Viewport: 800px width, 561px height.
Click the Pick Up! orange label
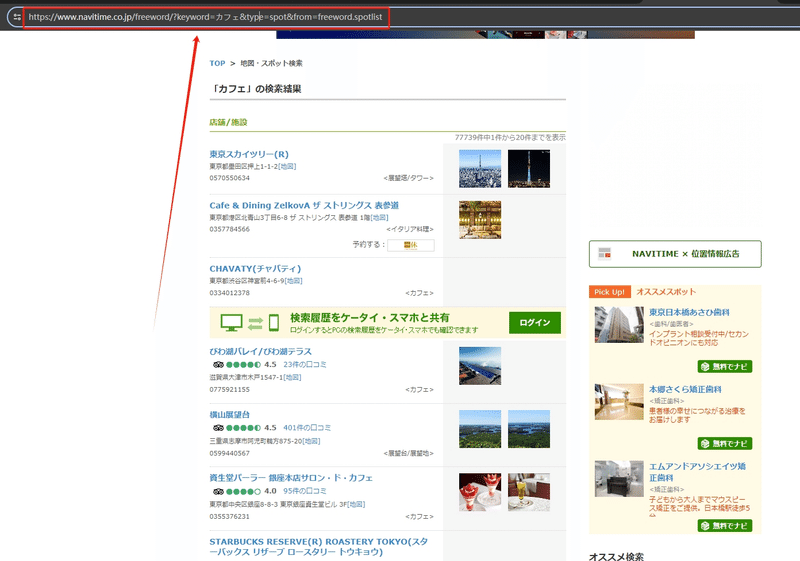pos(610,292)
